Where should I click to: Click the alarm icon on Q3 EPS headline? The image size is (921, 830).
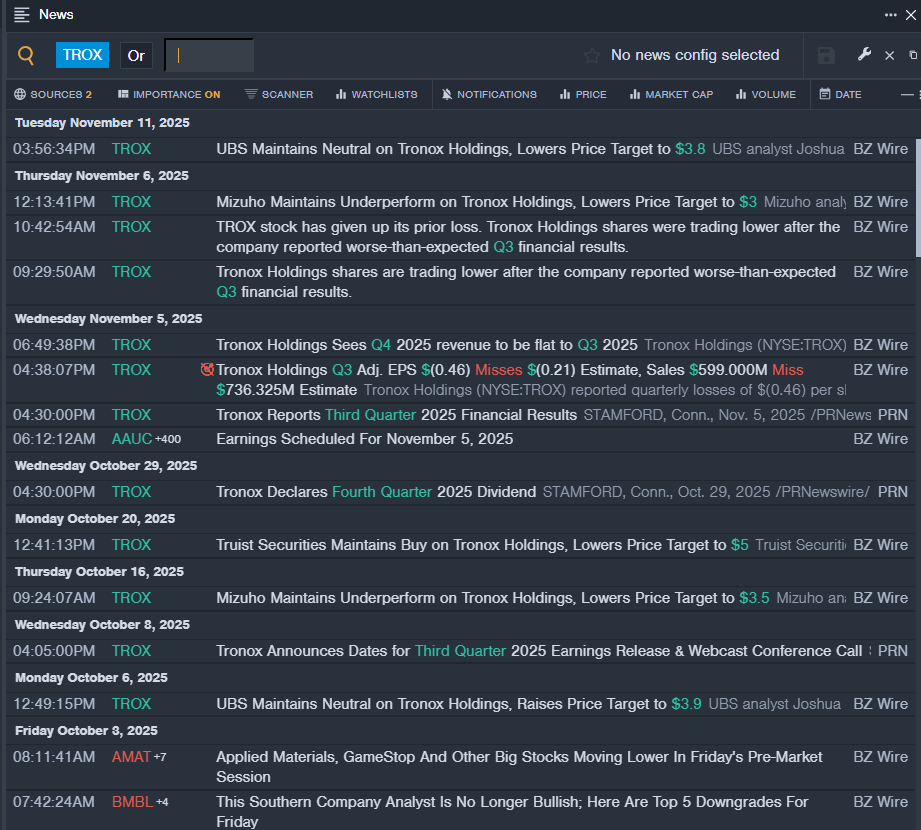click(x=207, y=370)
